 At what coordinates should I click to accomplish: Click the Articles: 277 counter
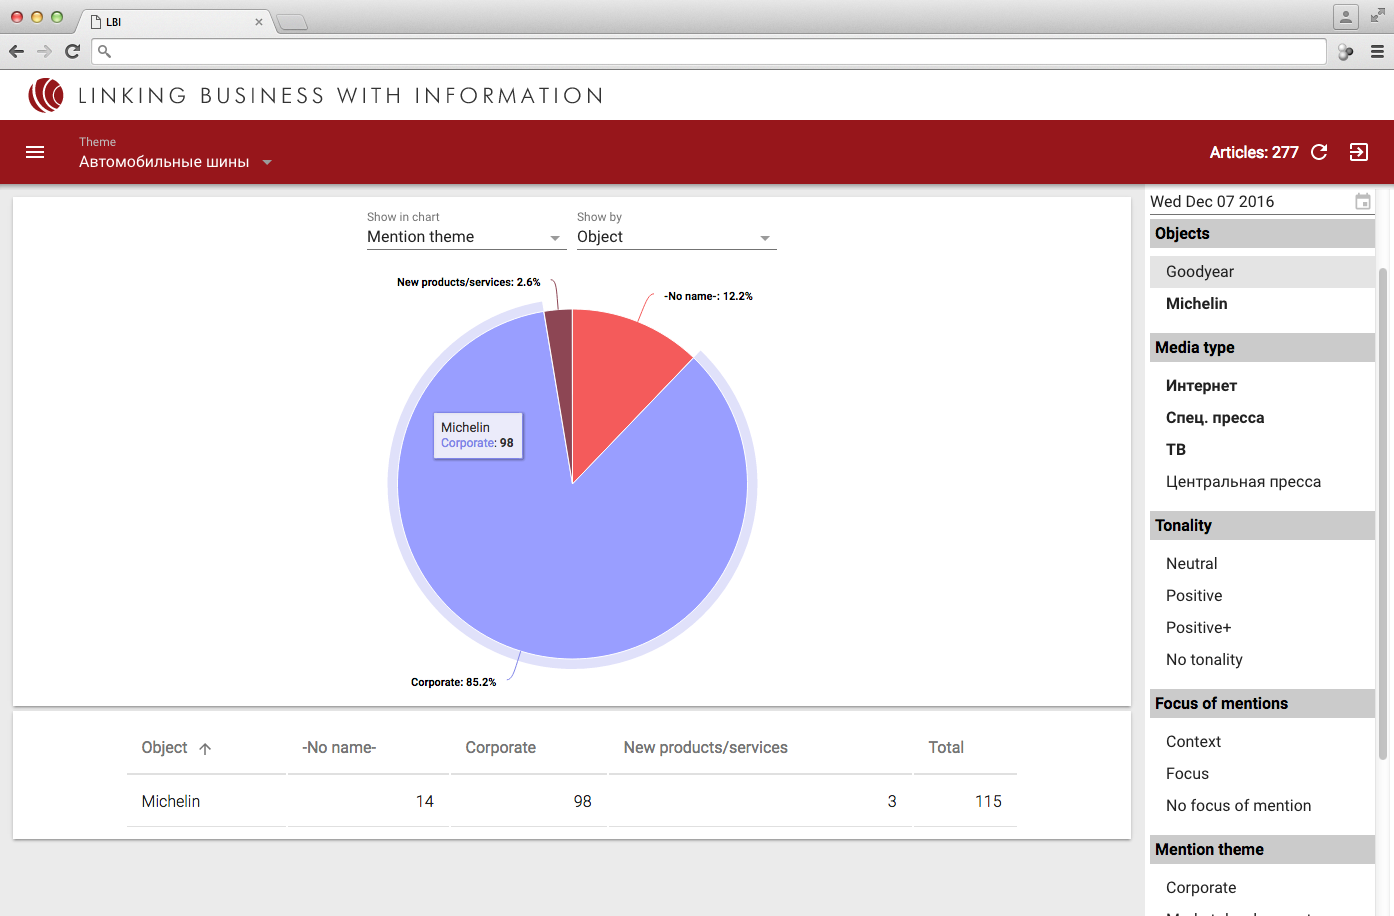(1254, 152)
